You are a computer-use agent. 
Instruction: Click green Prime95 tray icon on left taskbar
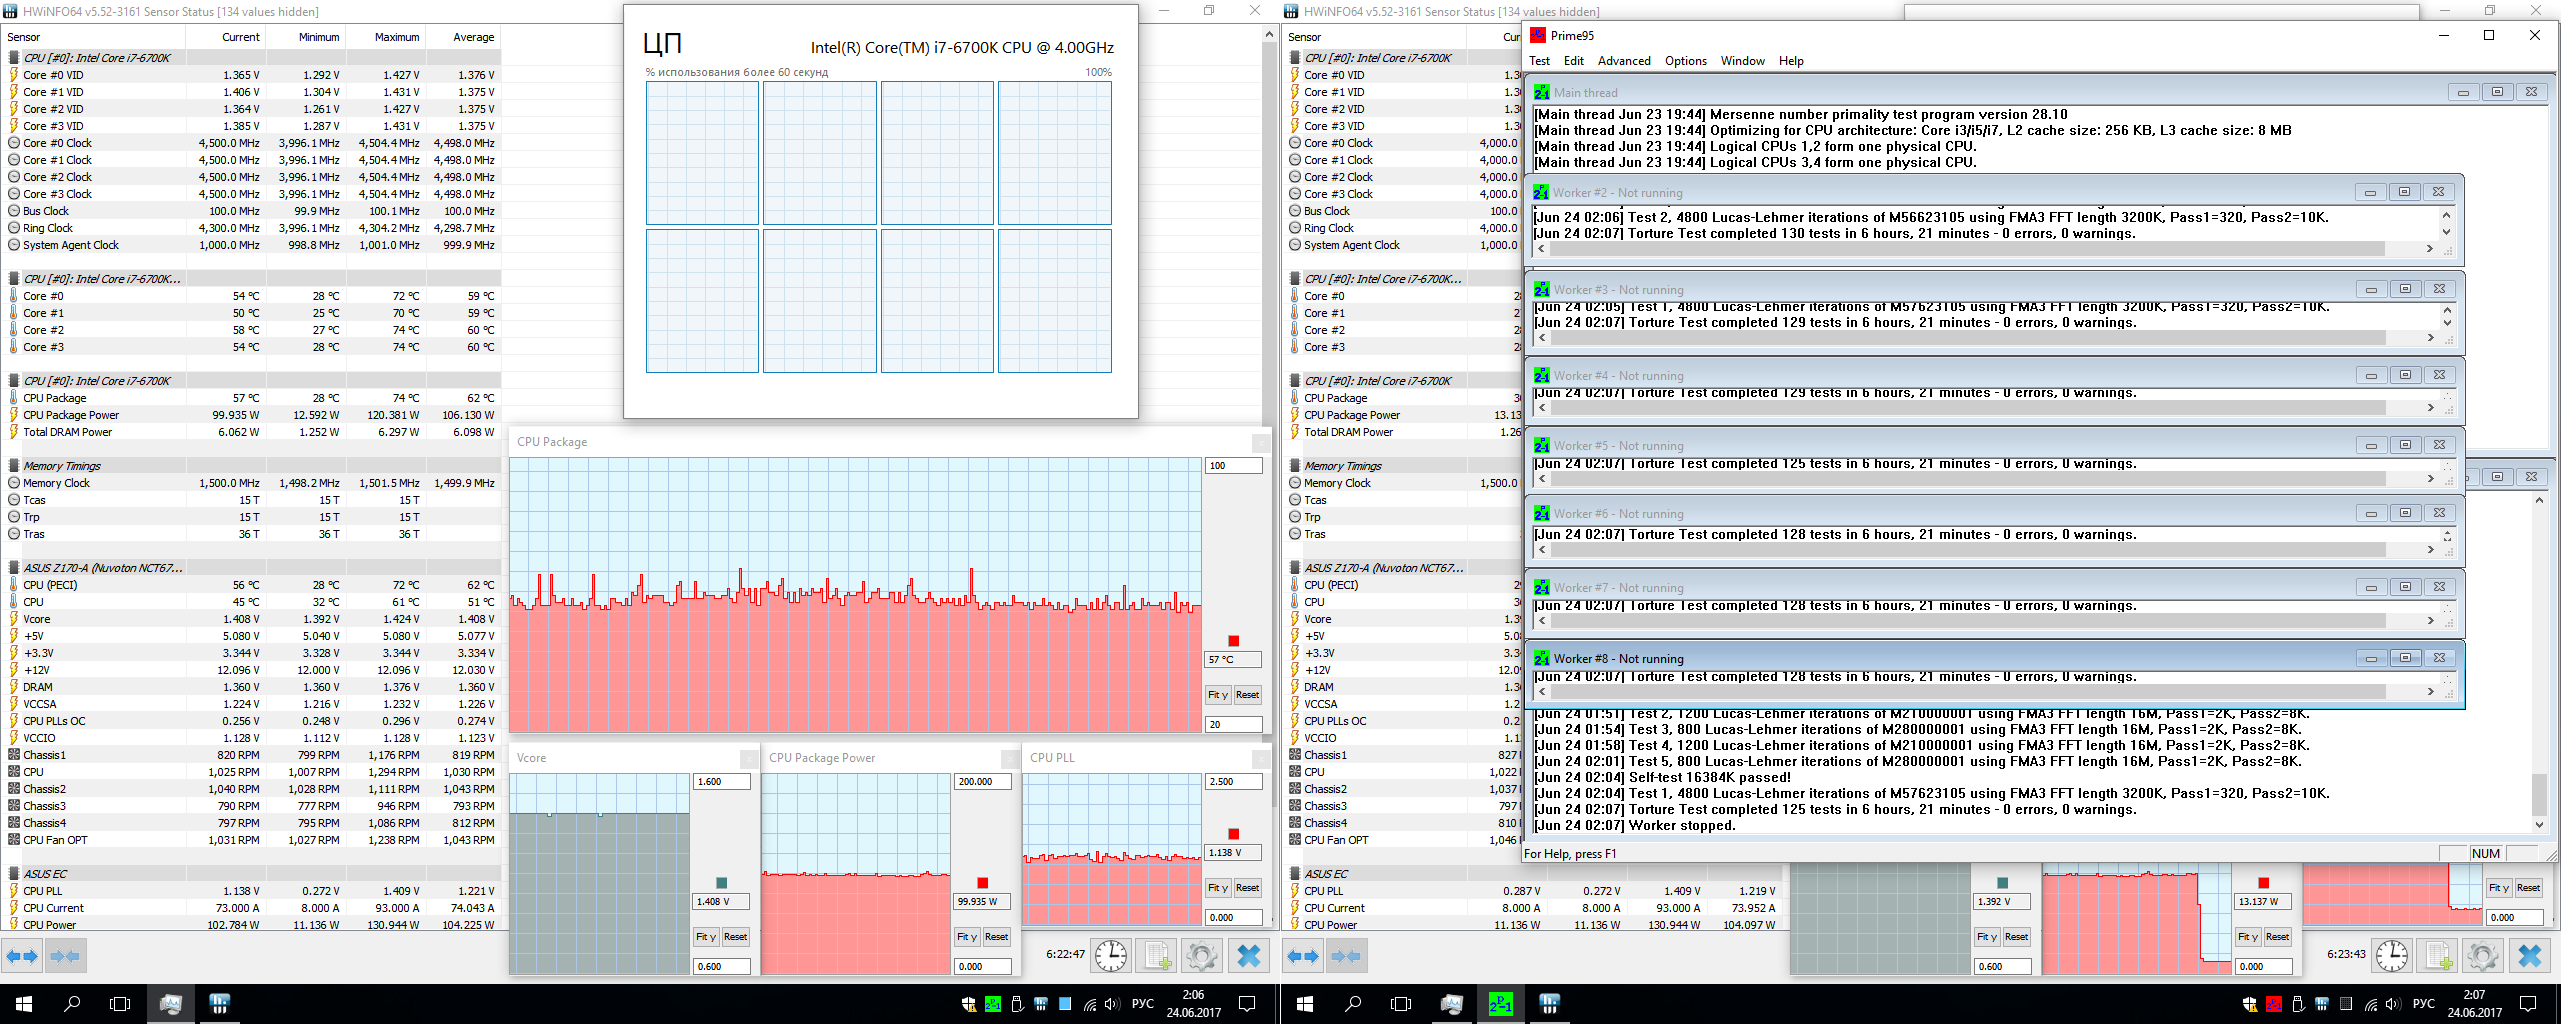coord(992,1004)
